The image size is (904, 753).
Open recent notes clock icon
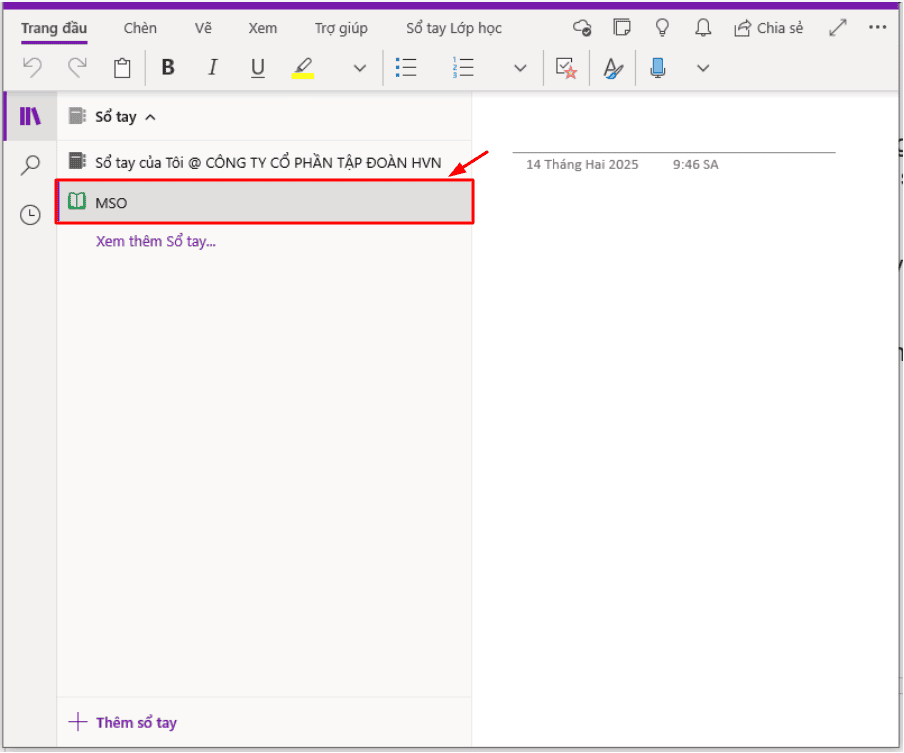30,215
